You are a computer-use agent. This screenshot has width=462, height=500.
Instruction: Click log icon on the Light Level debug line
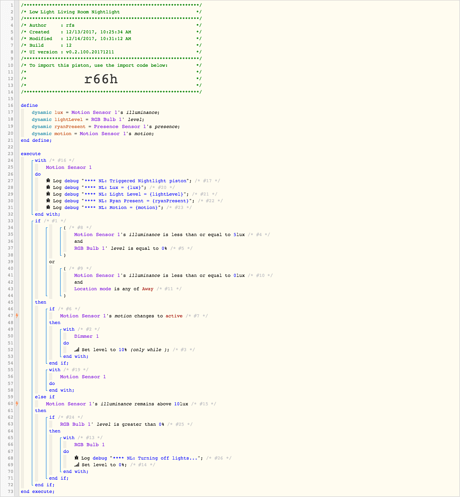48,195
